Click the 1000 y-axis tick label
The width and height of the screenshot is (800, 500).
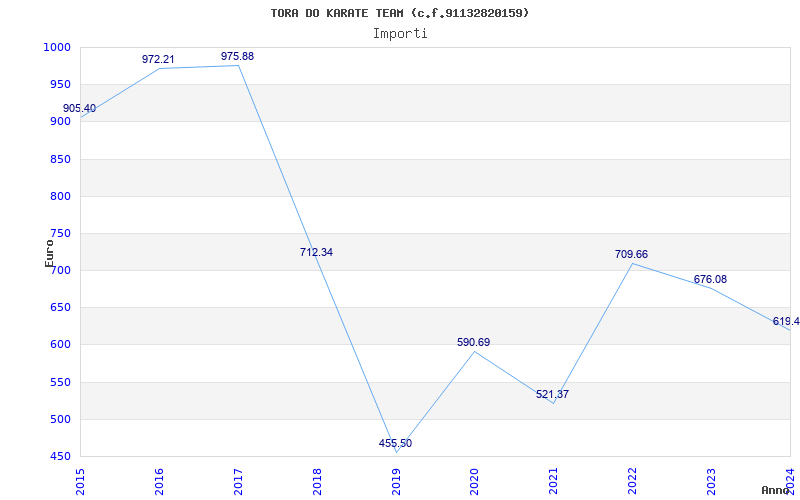click(x=57, y=47)
